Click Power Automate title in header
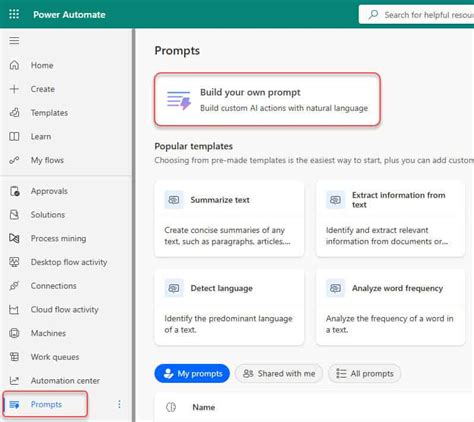Image resolution: width=474 pixels, height=422 pixels. pos(69,15)
